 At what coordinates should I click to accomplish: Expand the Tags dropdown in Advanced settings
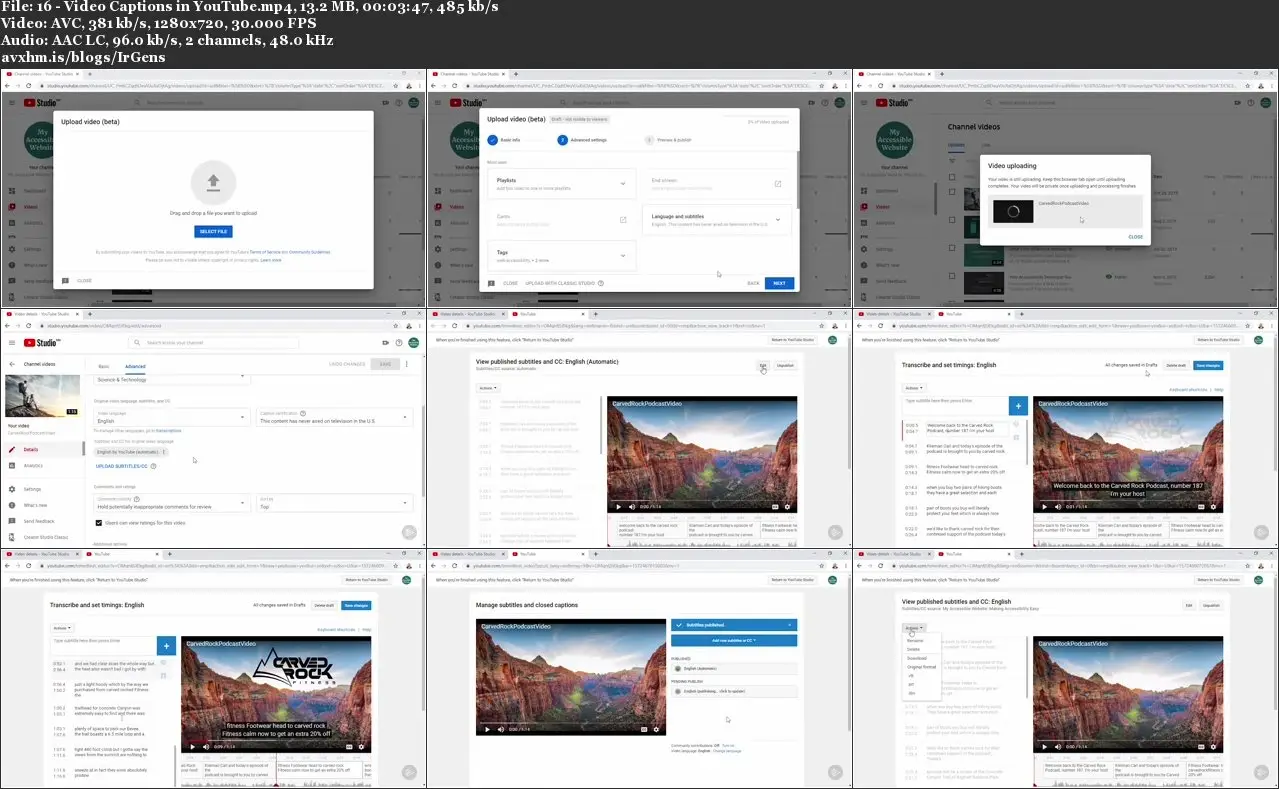pos(623,256)
